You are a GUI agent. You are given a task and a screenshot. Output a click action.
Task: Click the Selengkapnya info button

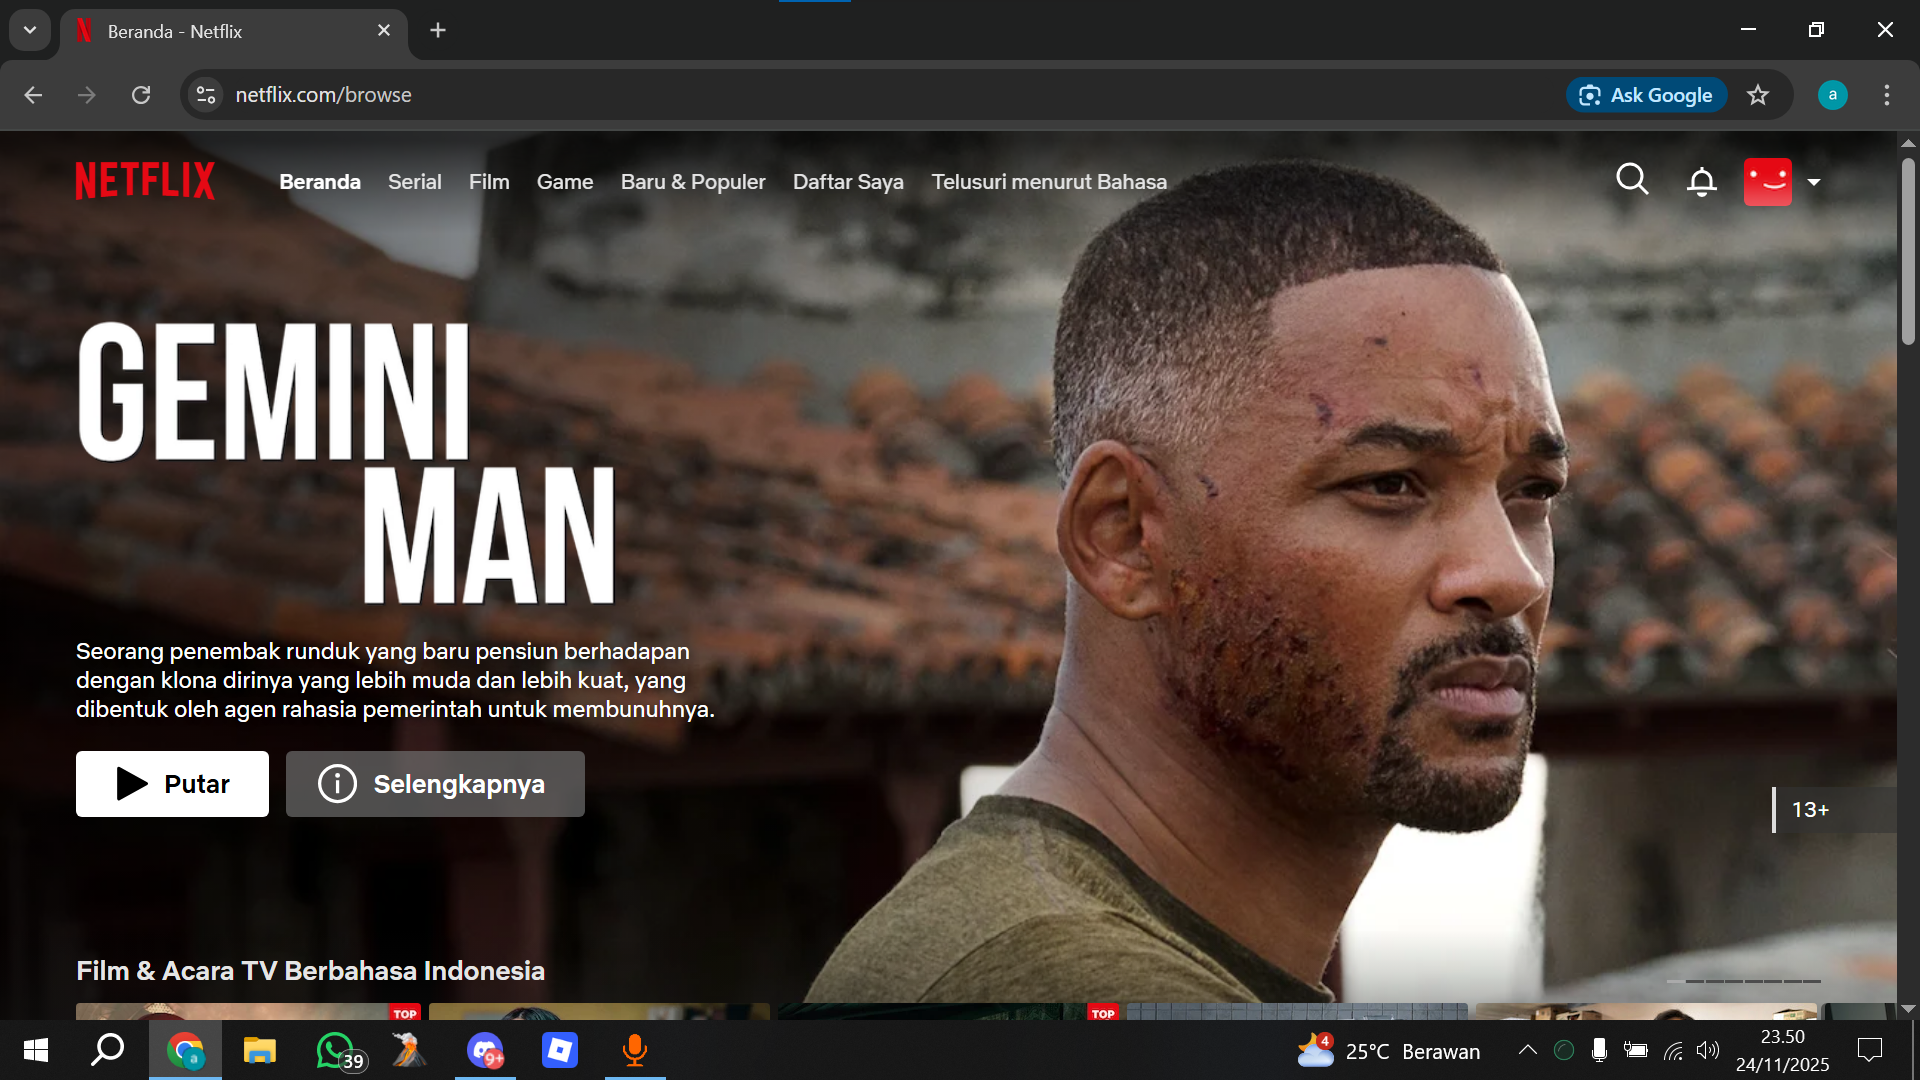[x=435, y=784]
